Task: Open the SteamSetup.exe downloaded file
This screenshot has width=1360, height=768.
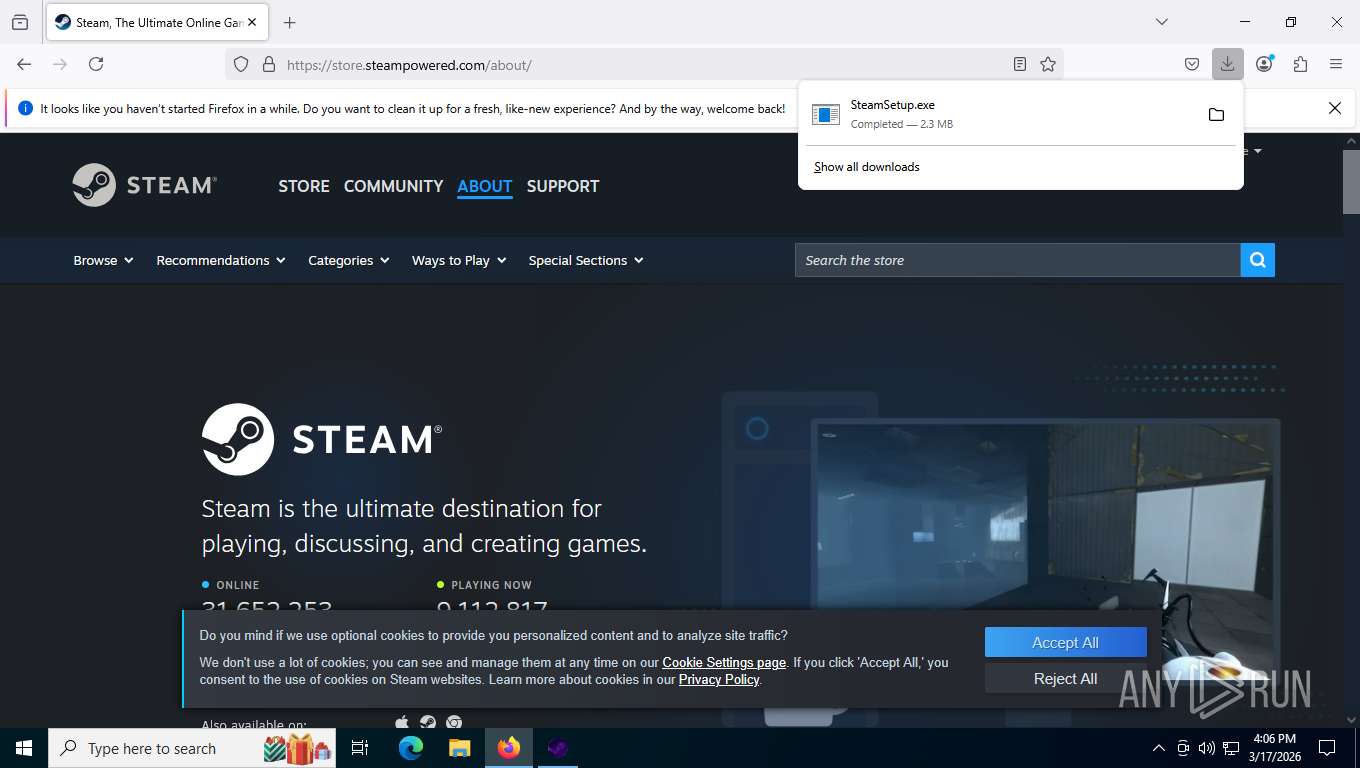Action: pyautogui.click(x=1000, y=114)
